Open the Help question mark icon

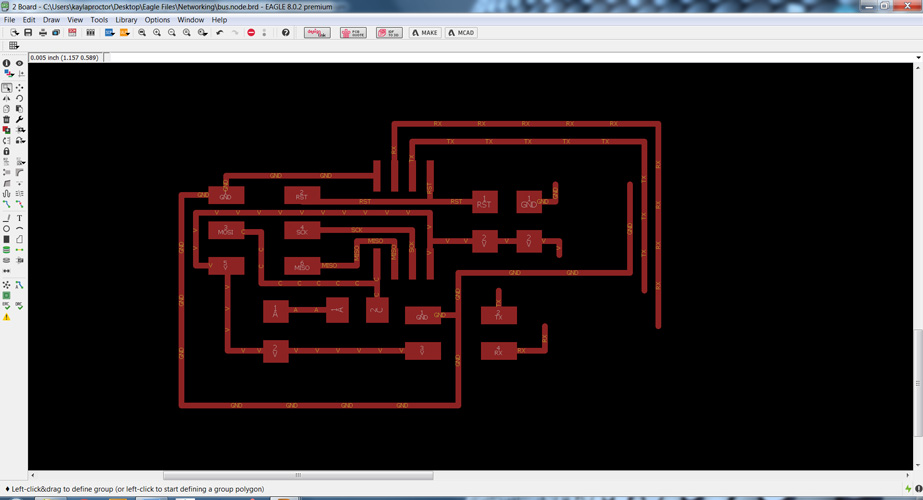[285, 32]
